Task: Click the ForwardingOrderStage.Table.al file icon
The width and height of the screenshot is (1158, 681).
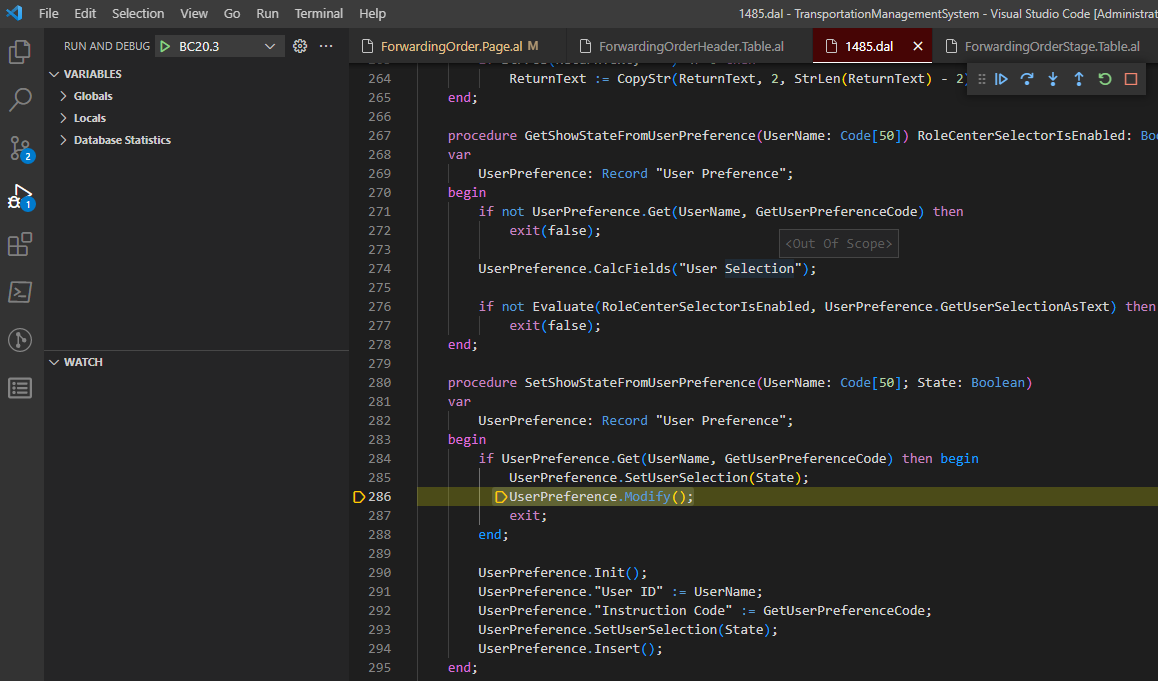Action: coord(951,47)
